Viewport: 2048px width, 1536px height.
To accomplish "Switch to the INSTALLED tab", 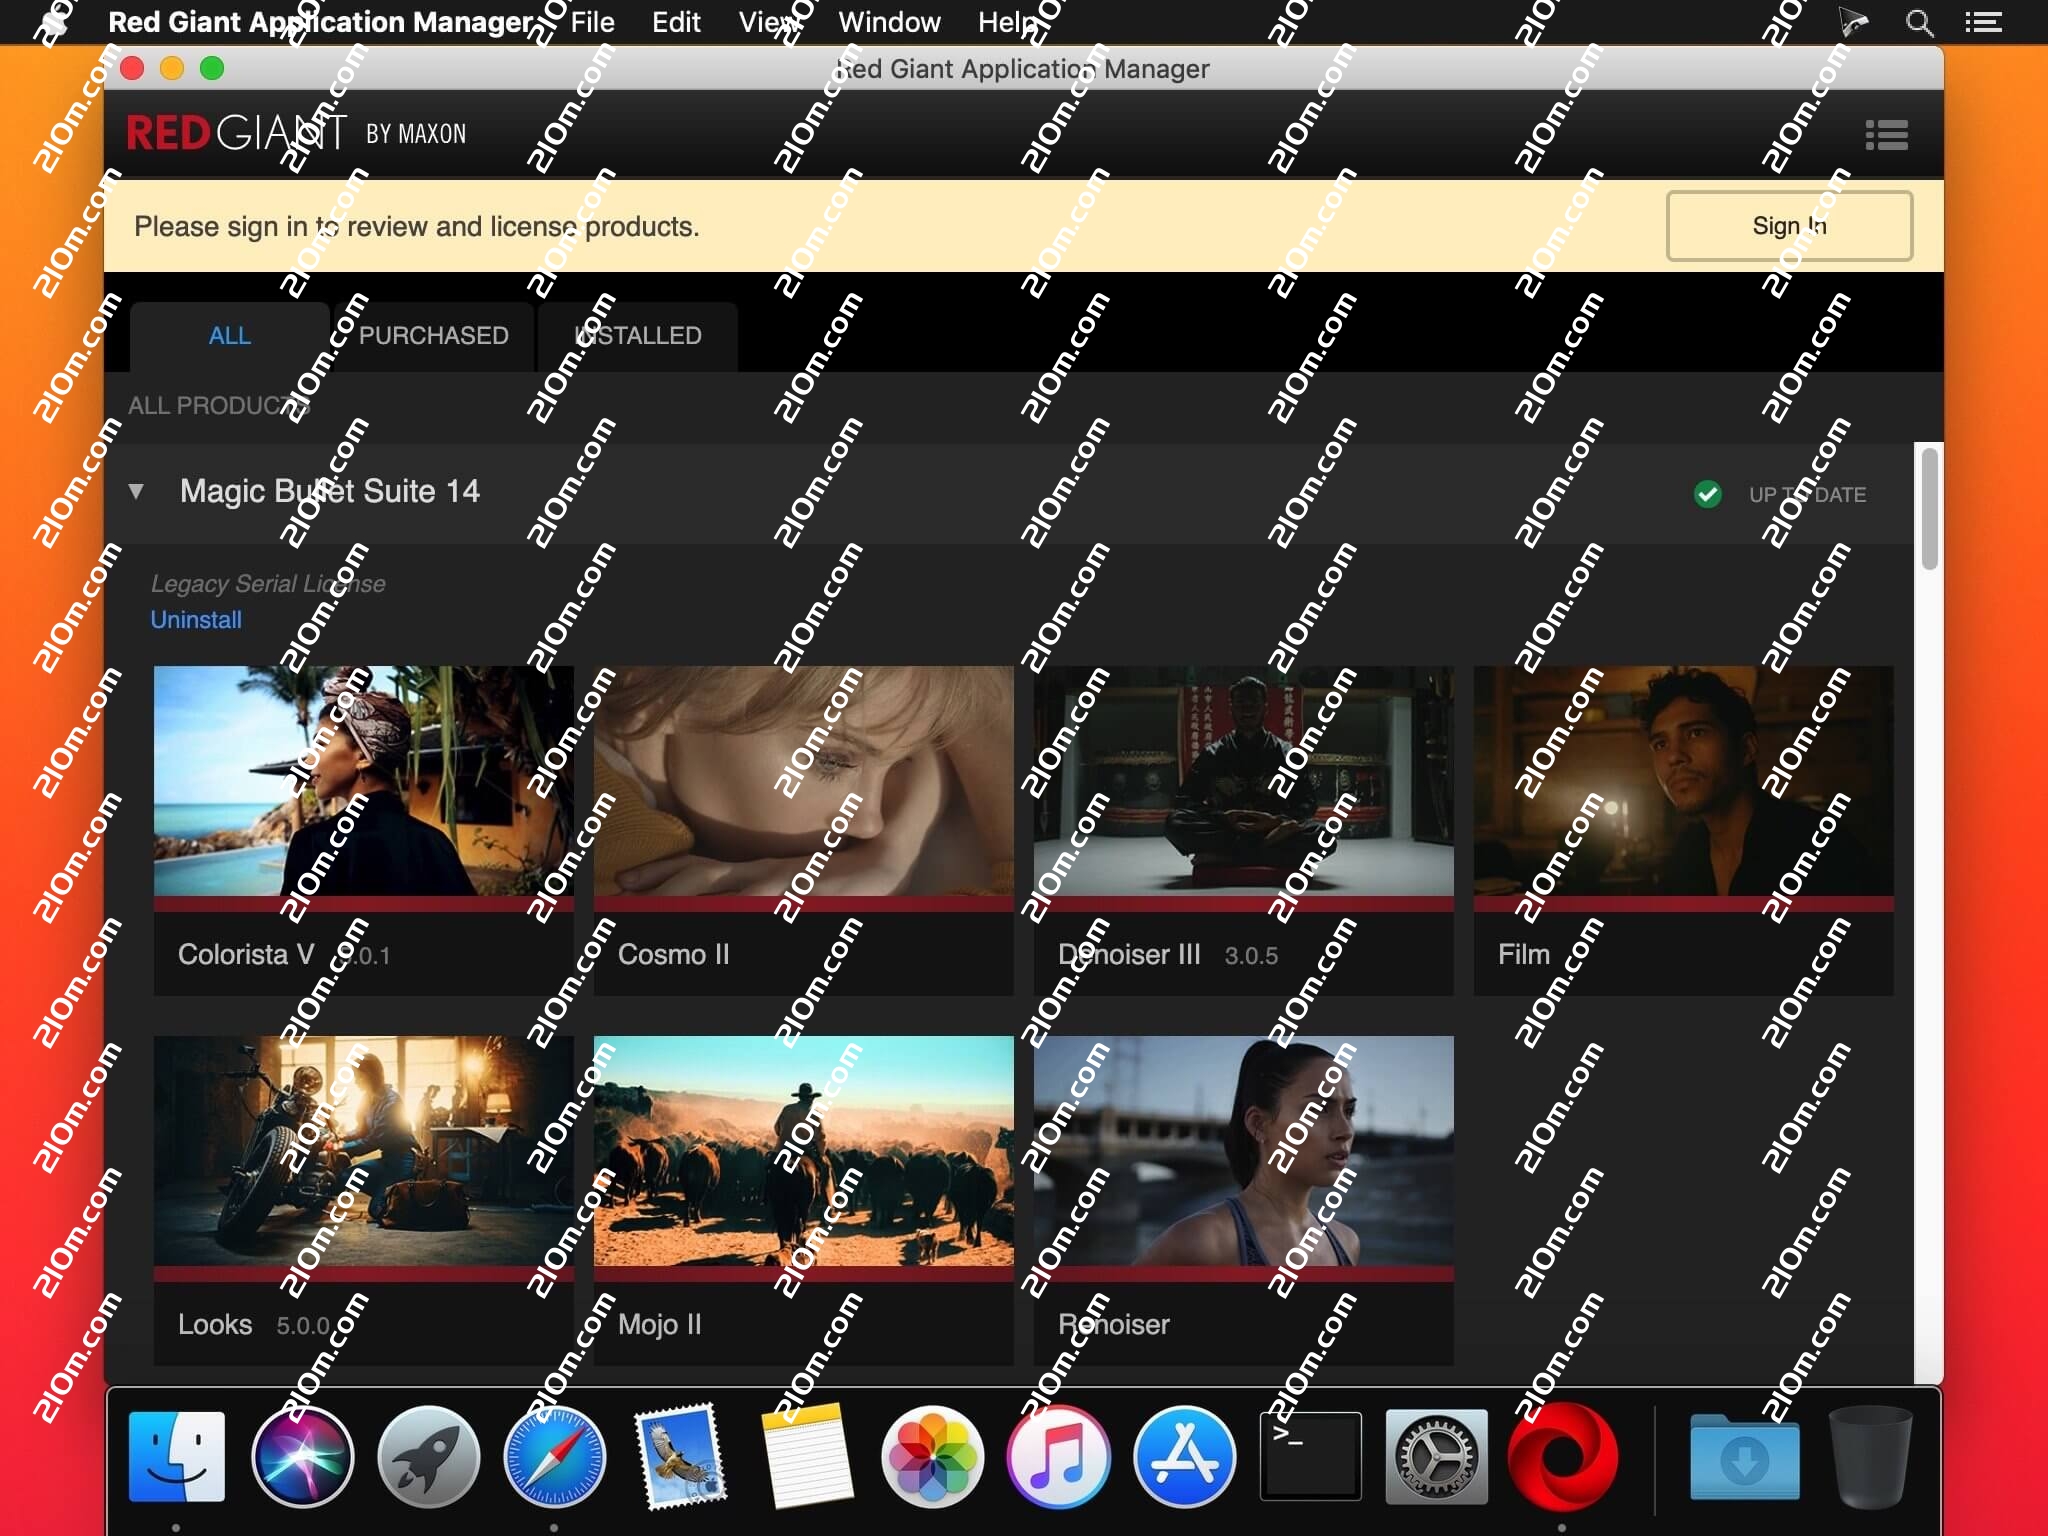I will [x=638, y=336].
